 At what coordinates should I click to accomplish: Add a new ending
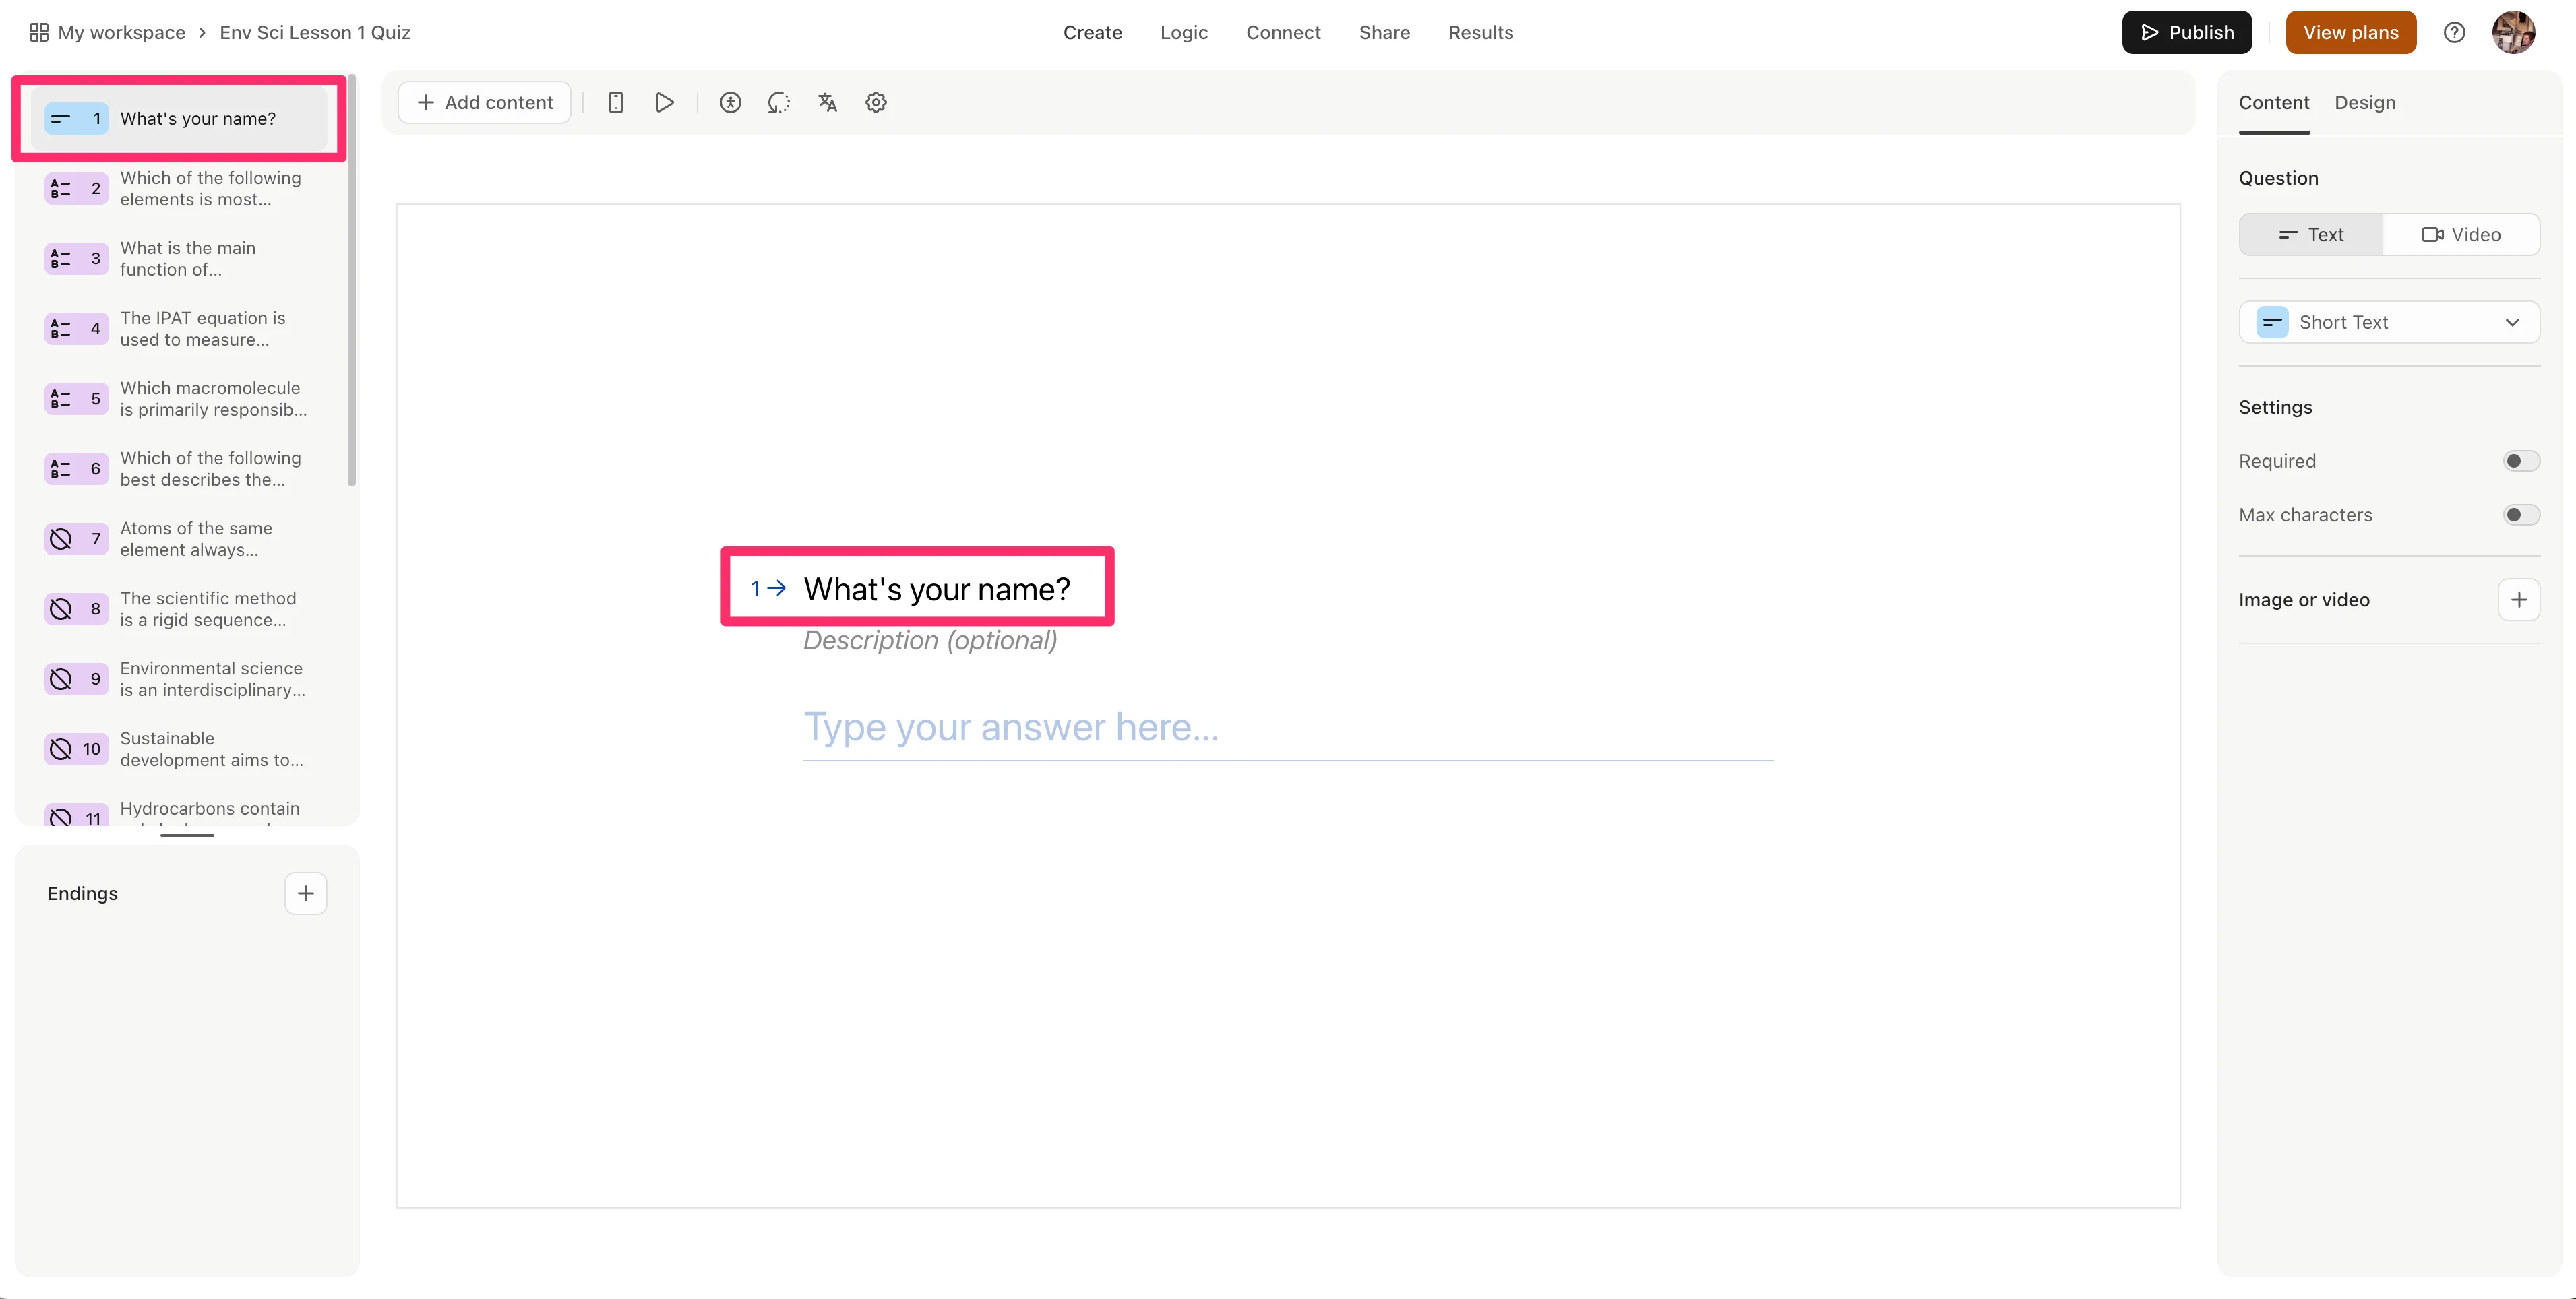[306, 893]
